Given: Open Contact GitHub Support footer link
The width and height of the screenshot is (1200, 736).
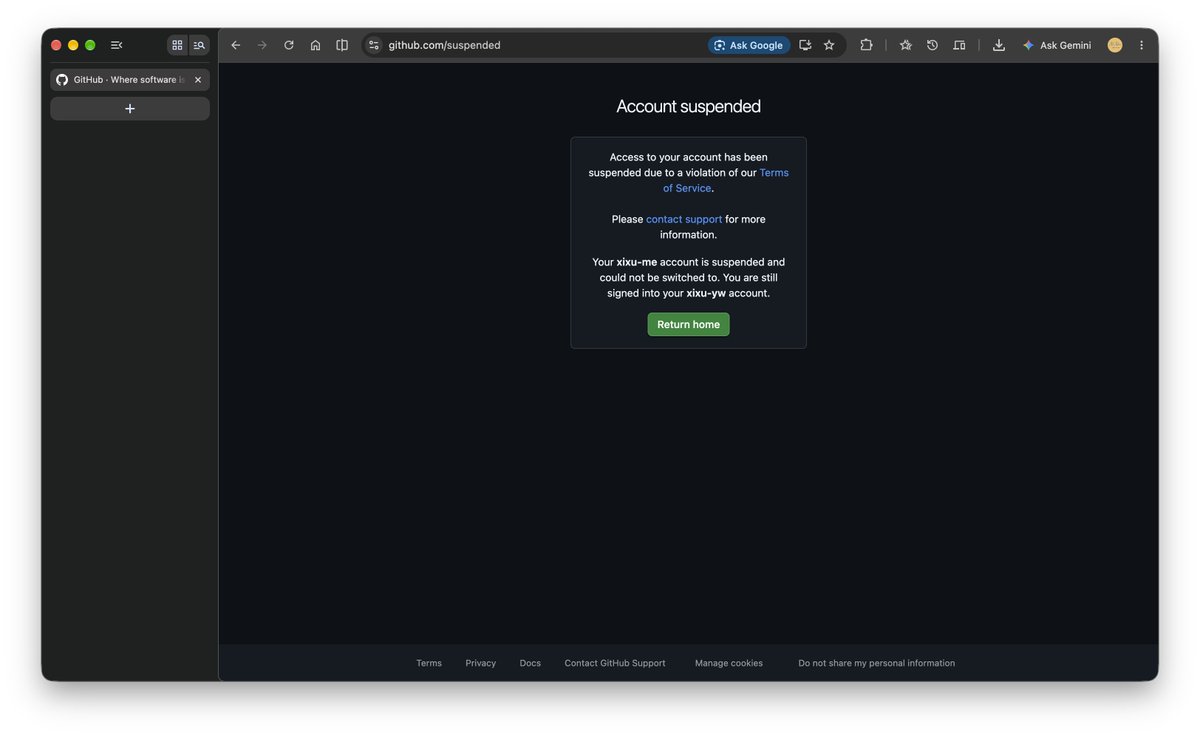Looking at the screenshot, I should click(615, 663).
